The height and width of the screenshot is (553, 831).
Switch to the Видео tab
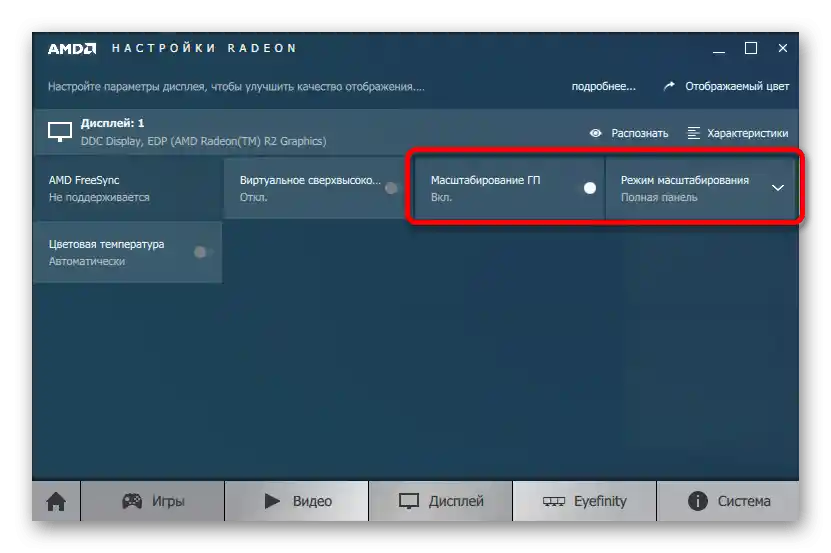(297, 501)
